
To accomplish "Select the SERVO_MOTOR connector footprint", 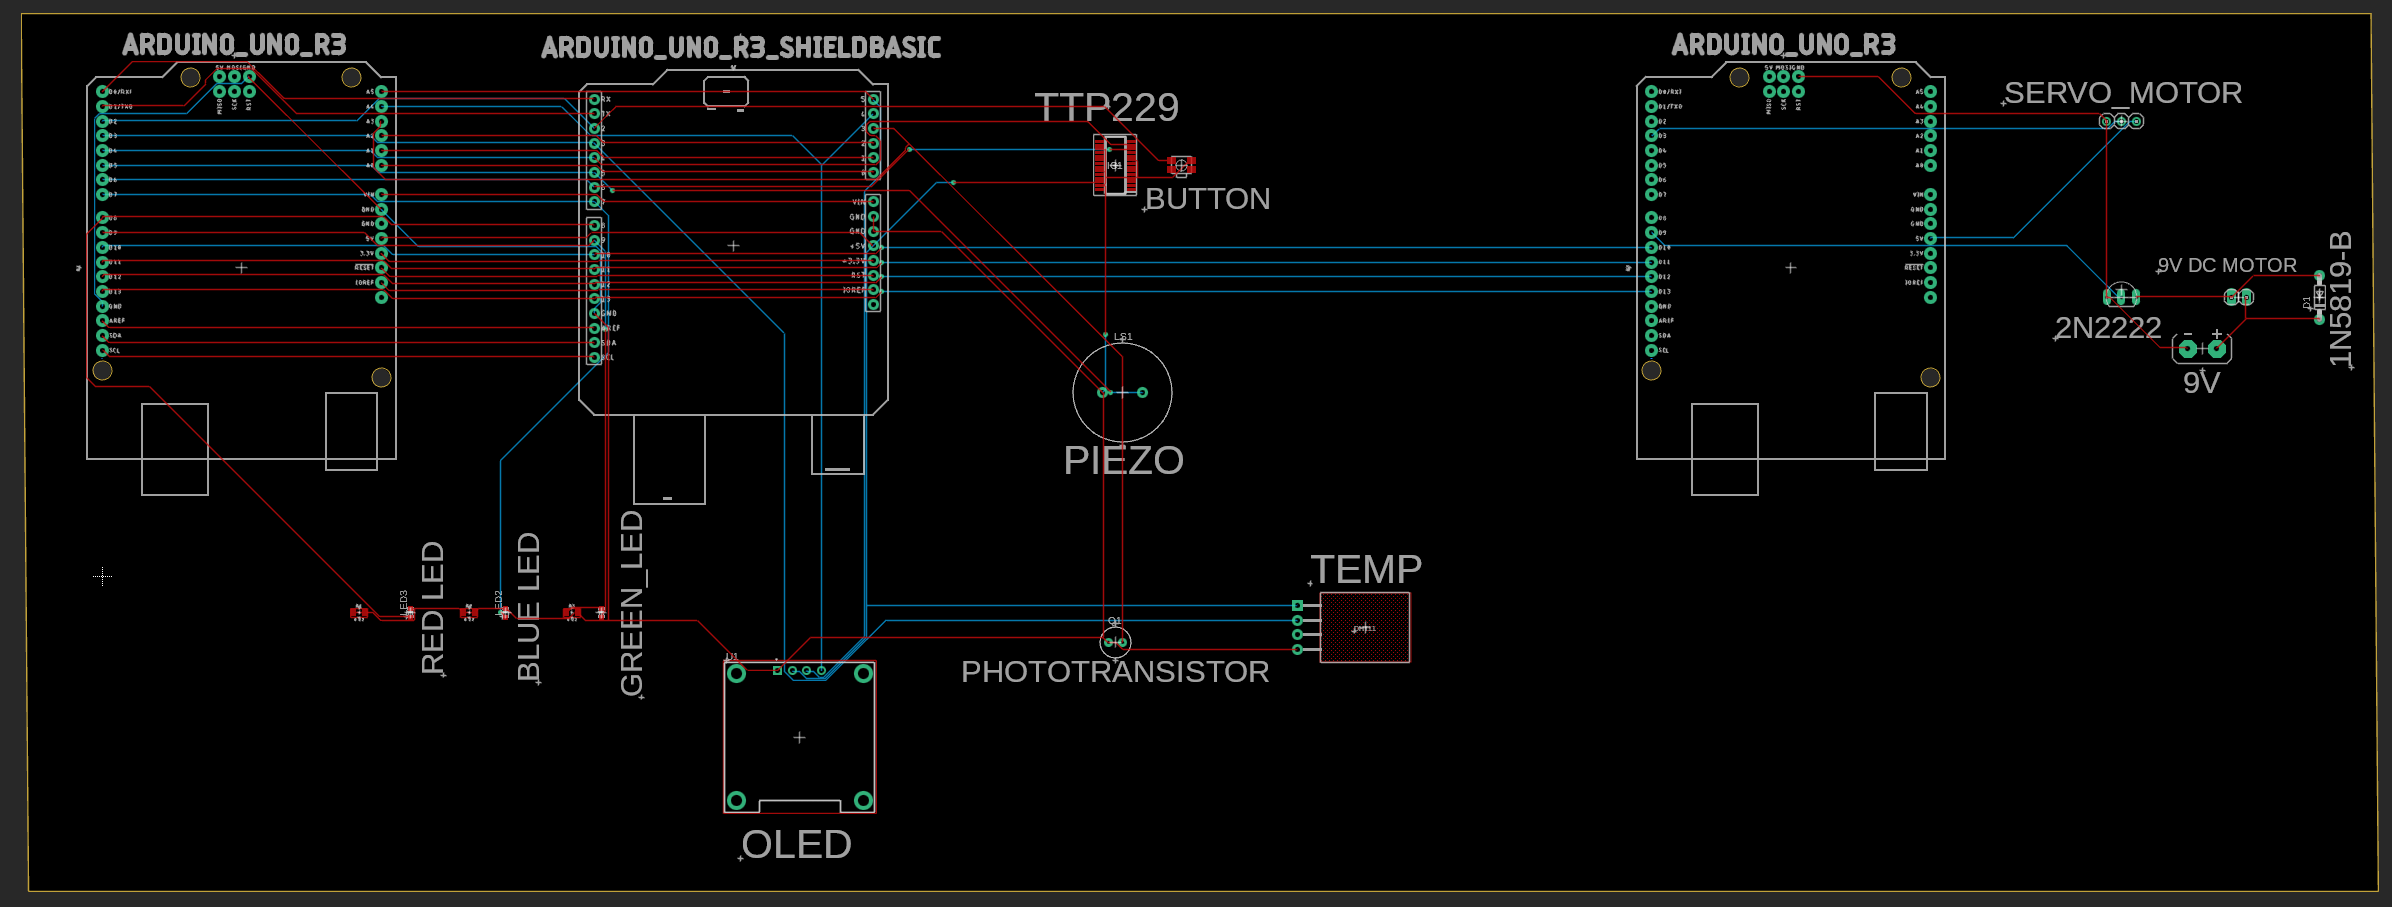I will pyautogui.click(x=2119, y=119).
